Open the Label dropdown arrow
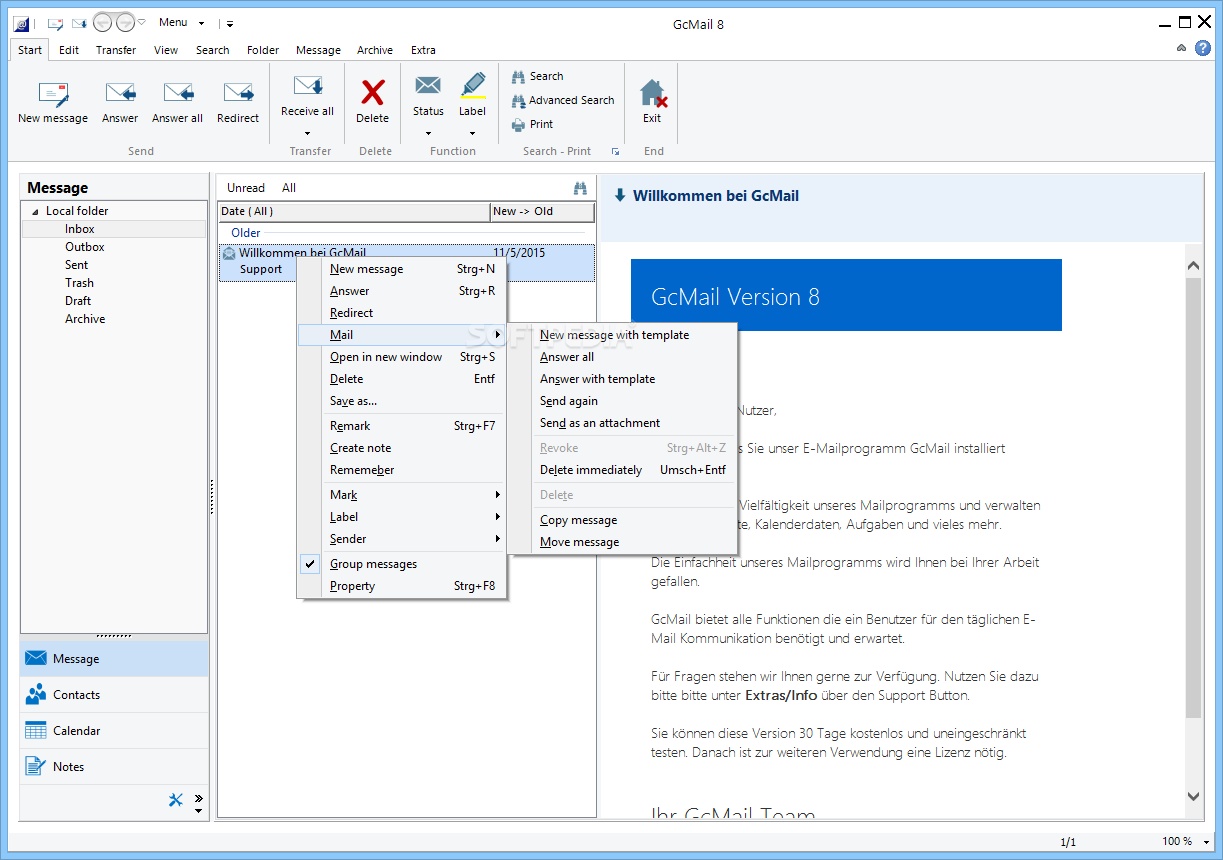The image size is (1223, 860). tap(473, 133)
